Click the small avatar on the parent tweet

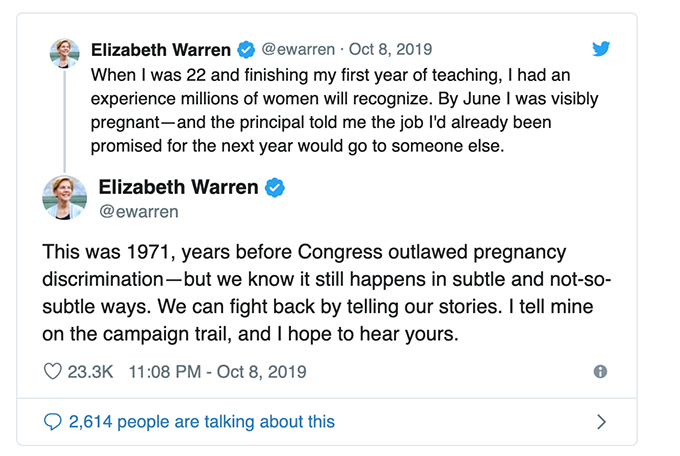64,53
